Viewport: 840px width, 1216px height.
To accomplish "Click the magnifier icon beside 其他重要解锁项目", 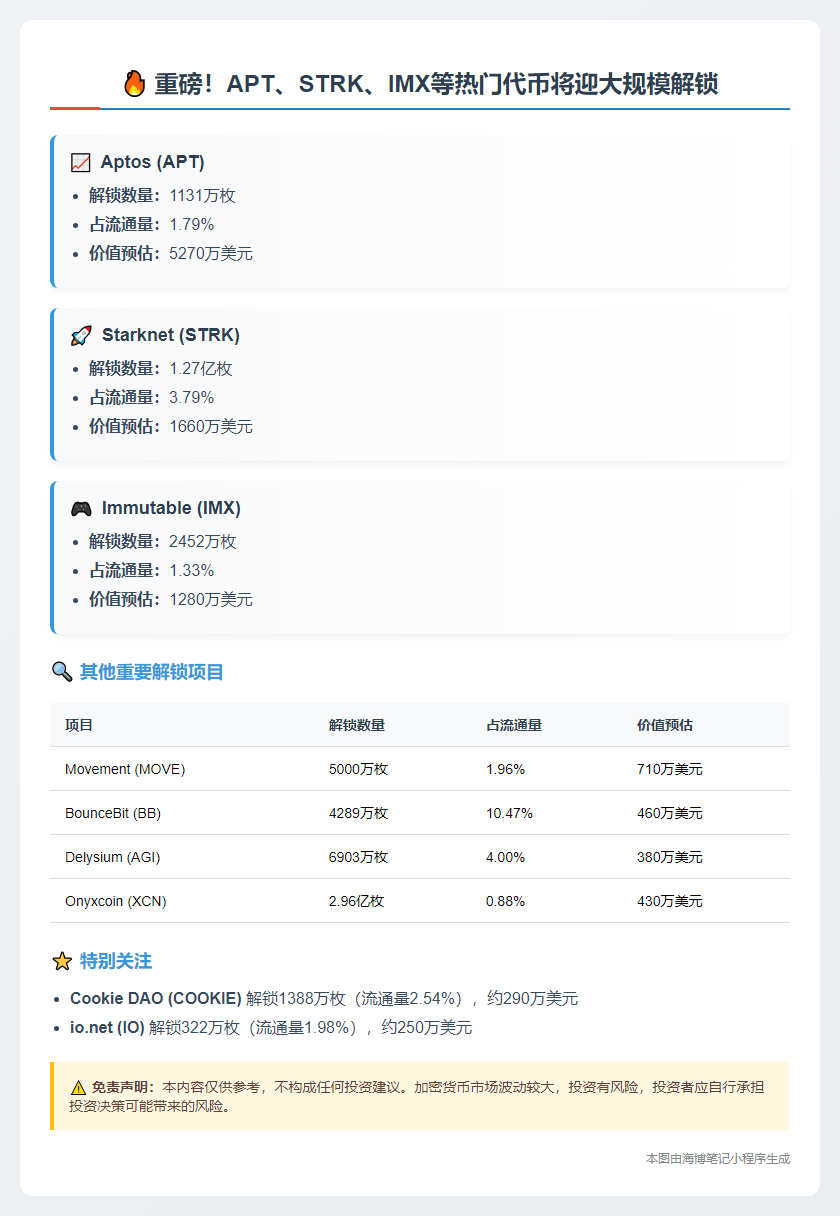I will pyautogui.click(x=61, y=672).
